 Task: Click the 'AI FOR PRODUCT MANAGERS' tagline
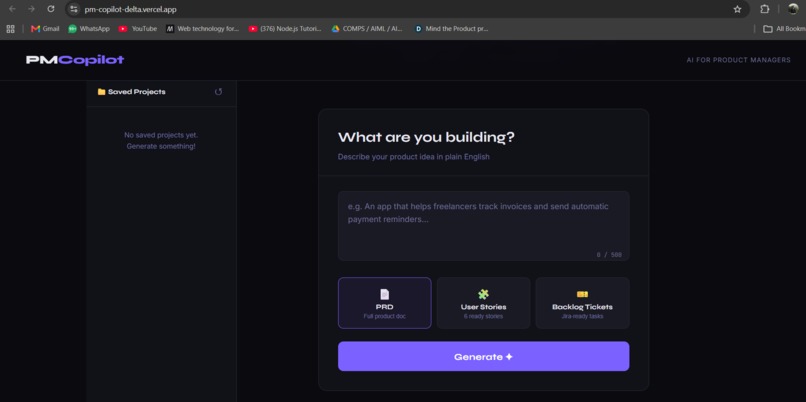click(738, 60)
